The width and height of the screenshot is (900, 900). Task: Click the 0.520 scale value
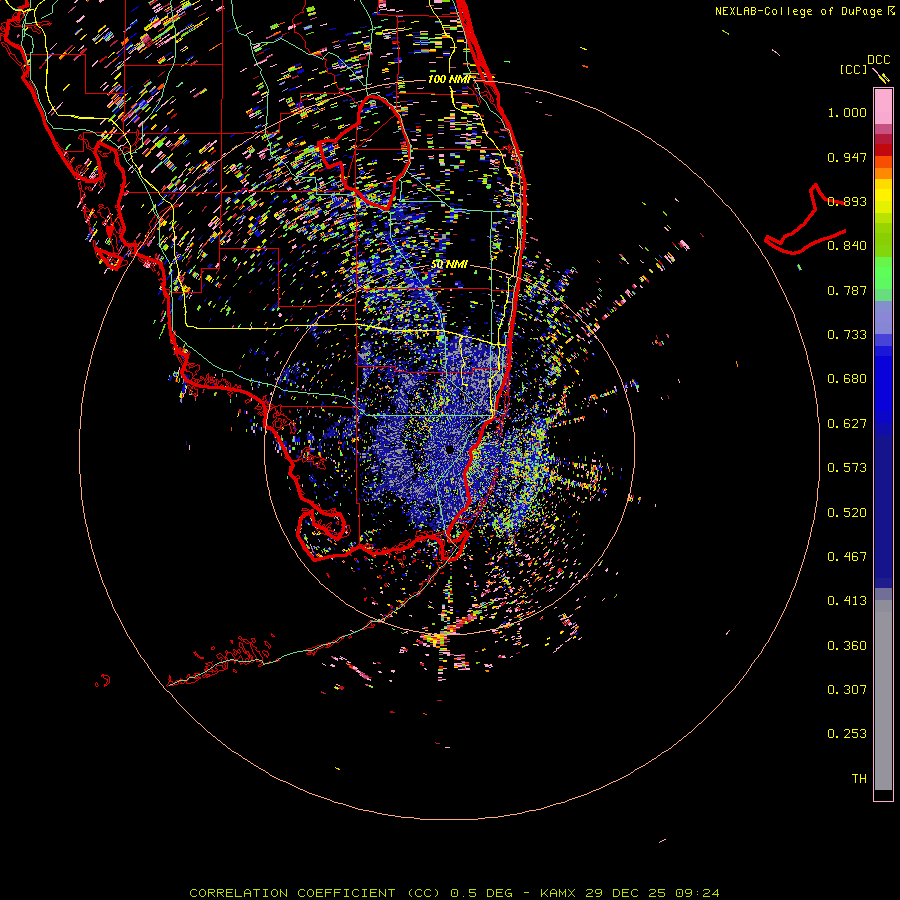point(847,513)
